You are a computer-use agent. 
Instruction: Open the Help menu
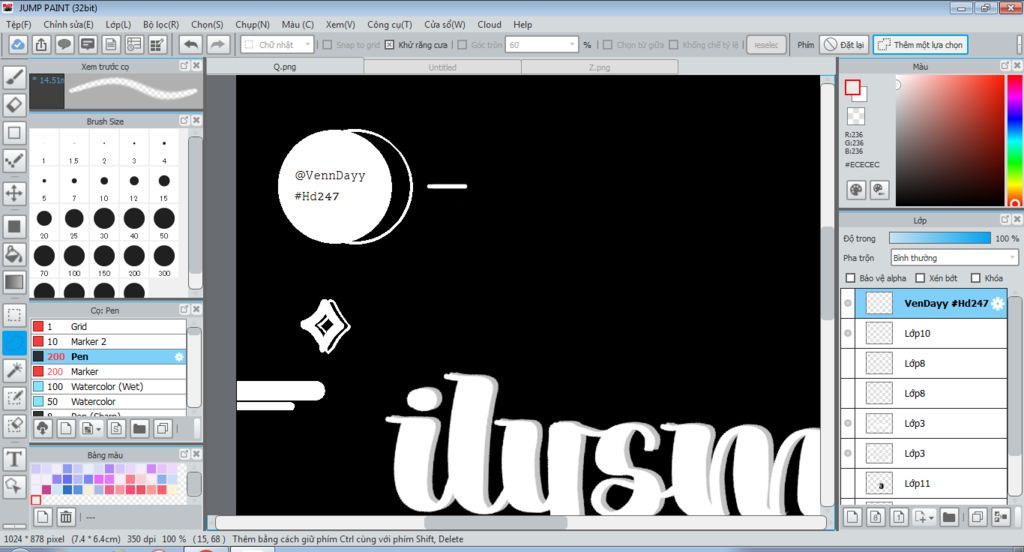(522, 24)
